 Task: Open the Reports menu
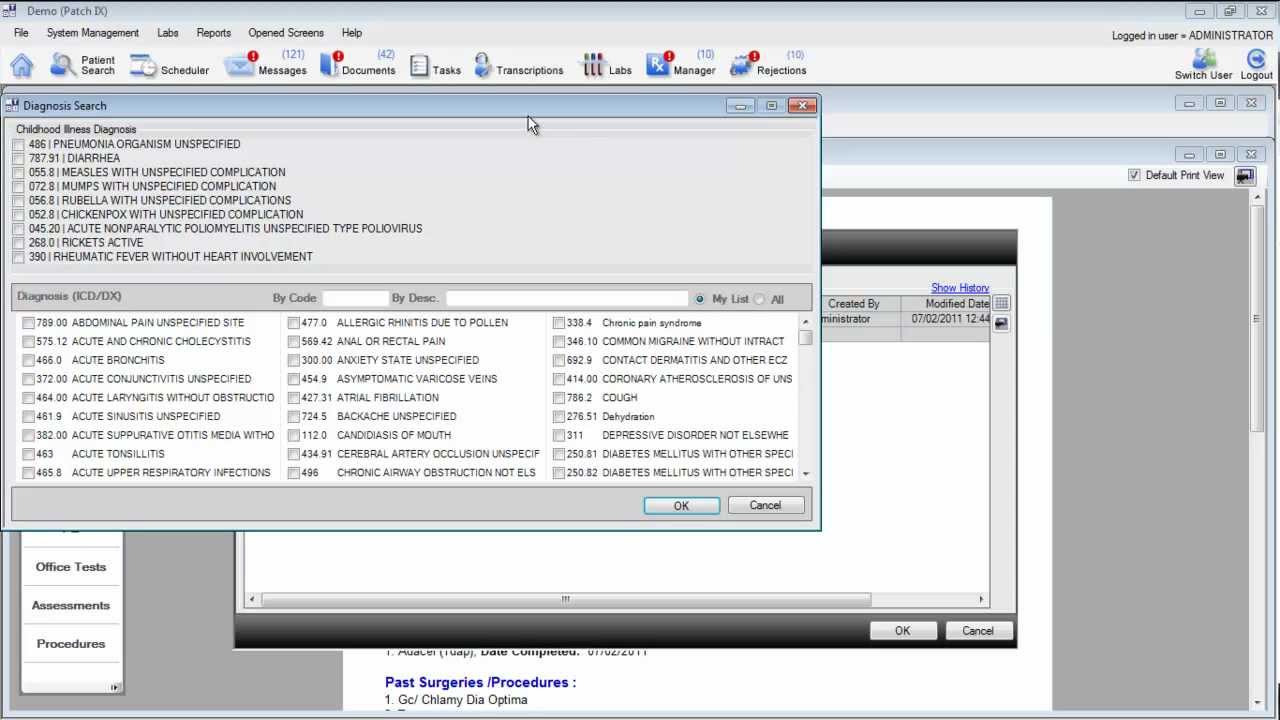click(214, 33)
